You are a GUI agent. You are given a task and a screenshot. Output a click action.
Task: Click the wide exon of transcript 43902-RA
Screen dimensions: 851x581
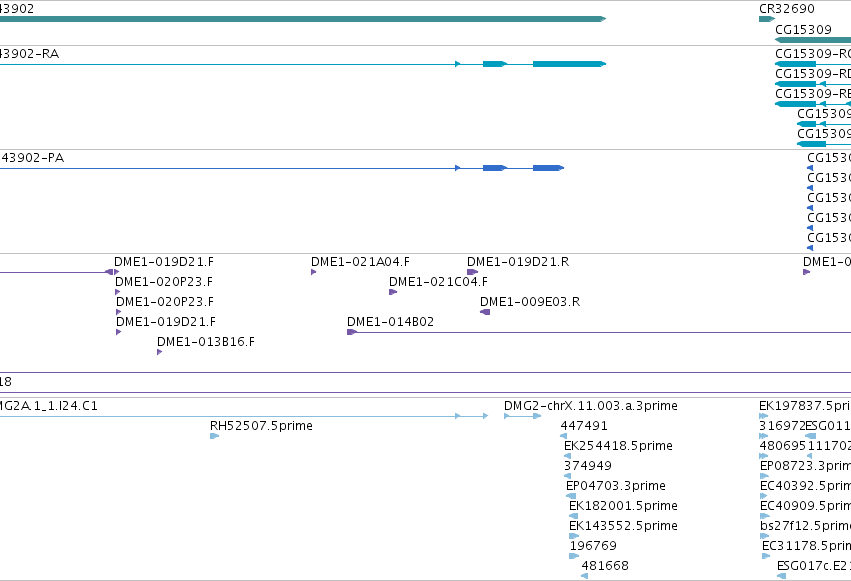pyautogui.click(x=569, y=64)
